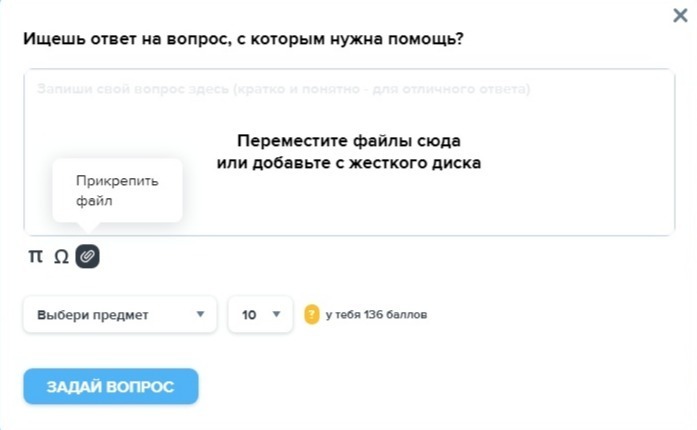Open the Ω special symbols picker
697x430 pixels.
click(61, 257)
